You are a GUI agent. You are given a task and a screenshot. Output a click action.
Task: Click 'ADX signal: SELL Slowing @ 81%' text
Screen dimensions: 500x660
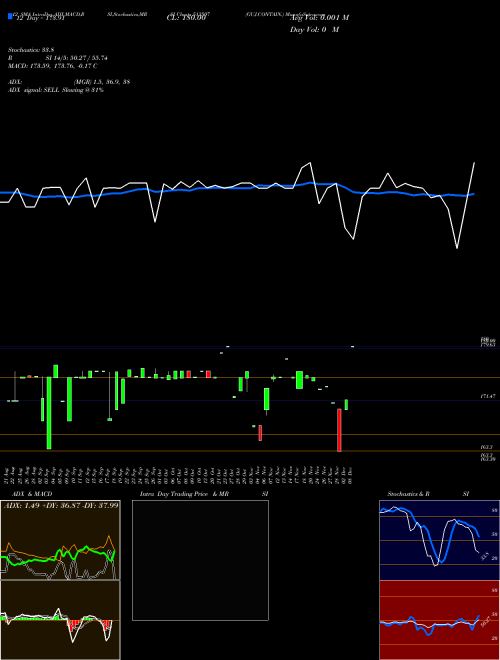(x=56, y=90)
